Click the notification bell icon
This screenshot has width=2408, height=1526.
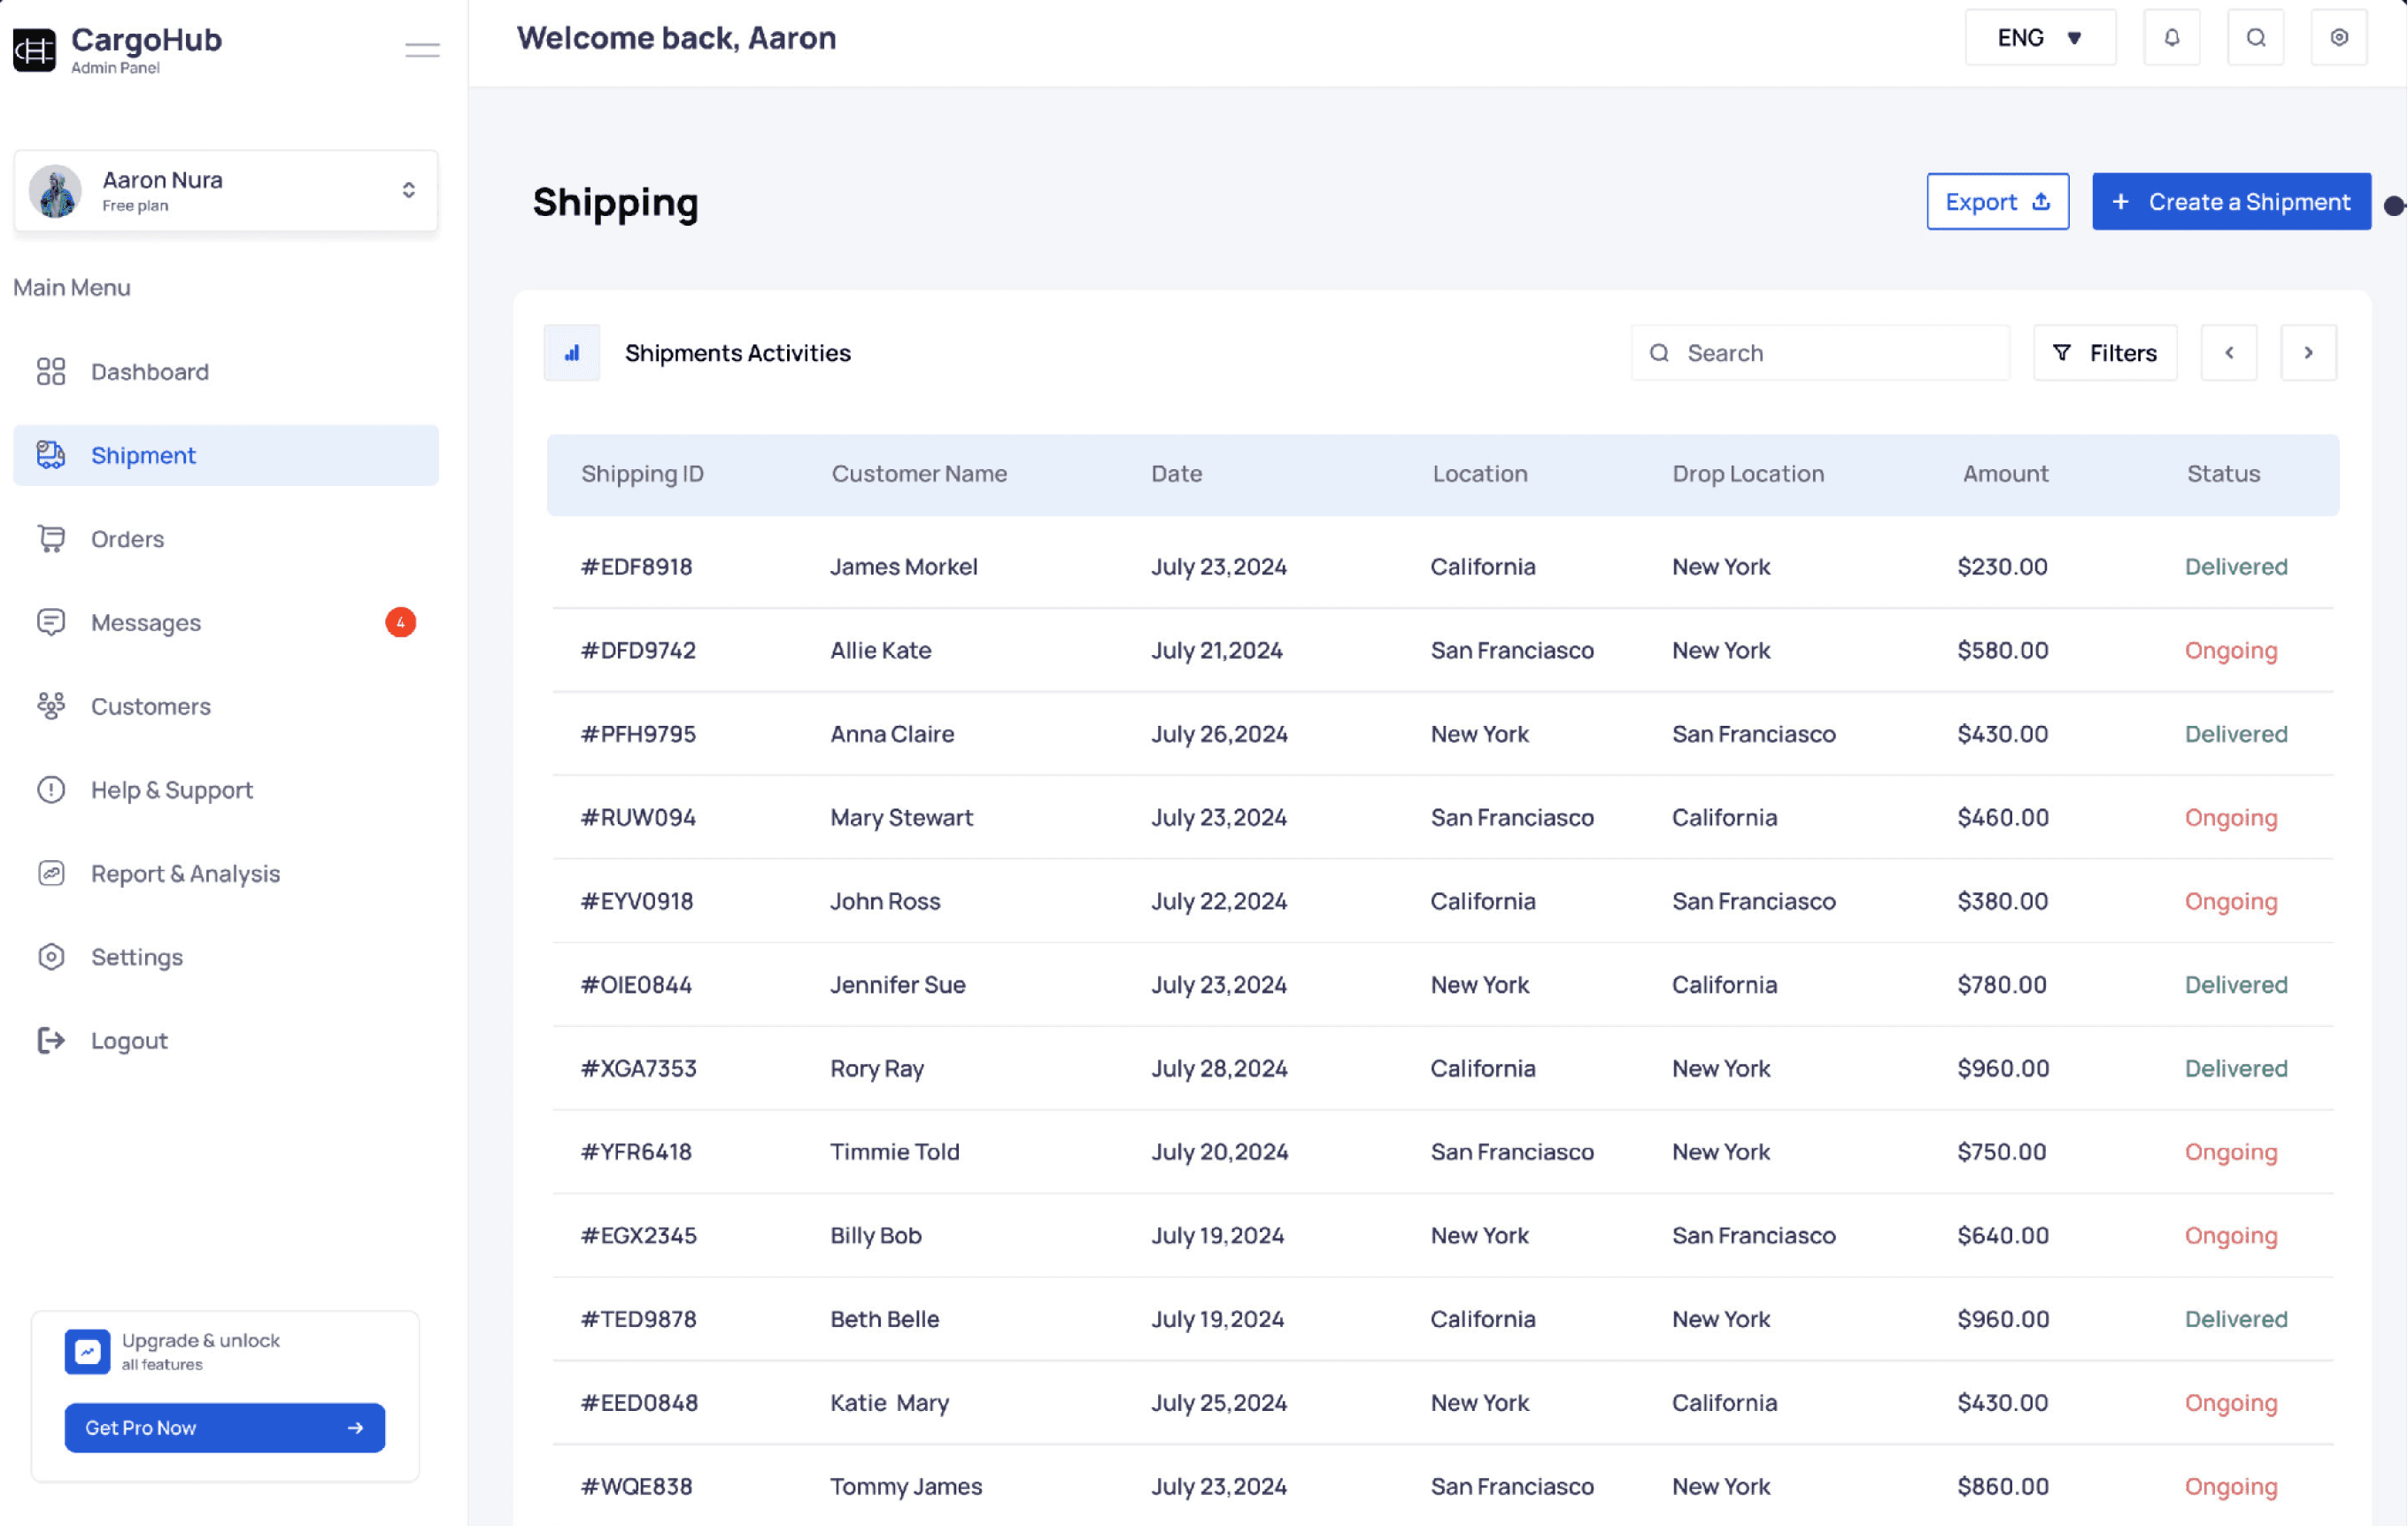[2171, 38]
